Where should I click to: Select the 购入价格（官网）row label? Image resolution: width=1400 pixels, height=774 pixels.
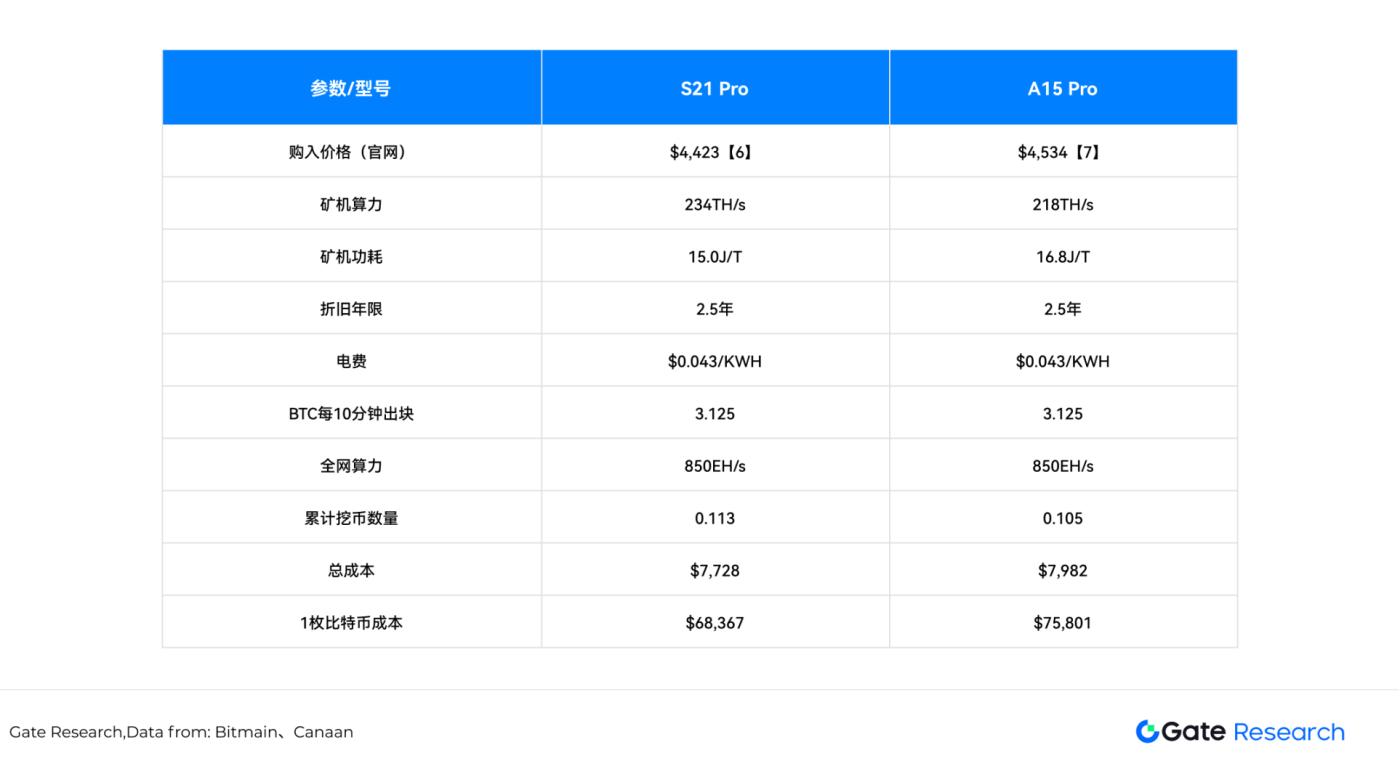[350, 150]
